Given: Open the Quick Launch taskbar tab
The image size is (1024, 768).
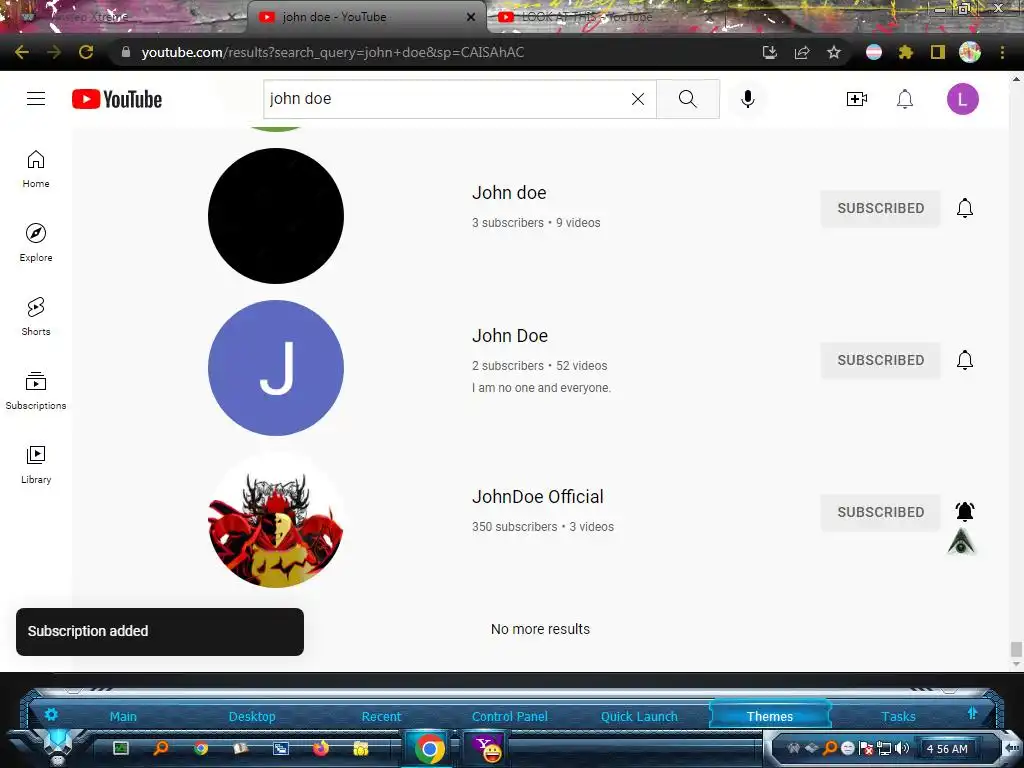Looking at the screenshot, I should [639, 716].
